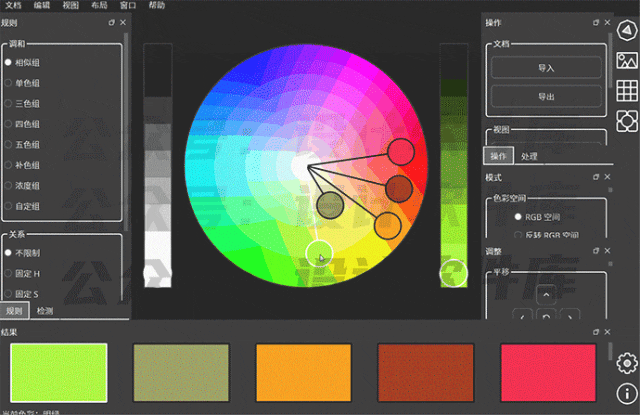Open the grid board view icon

[627, 91]
